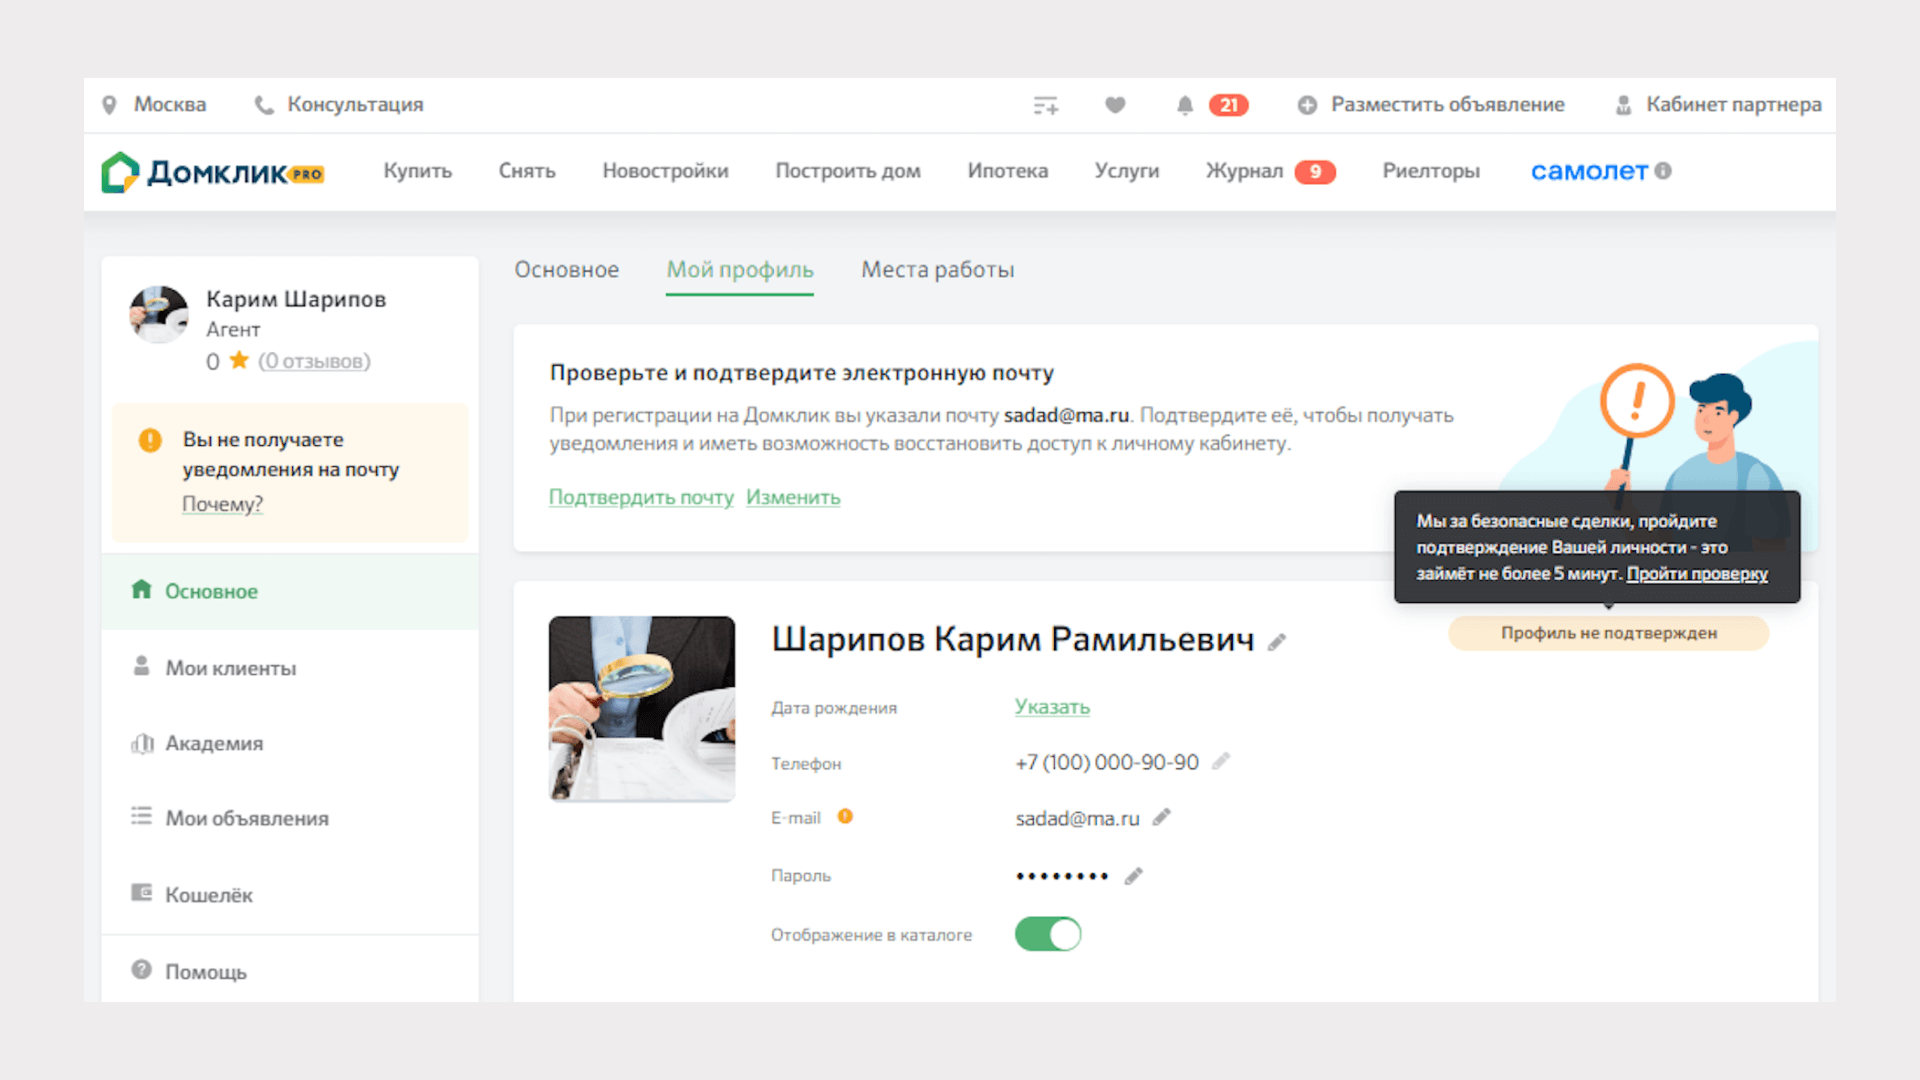Open the Риелторы menu item
The width and height of the screenshot is (1920, 1080).
[1431, 171]
